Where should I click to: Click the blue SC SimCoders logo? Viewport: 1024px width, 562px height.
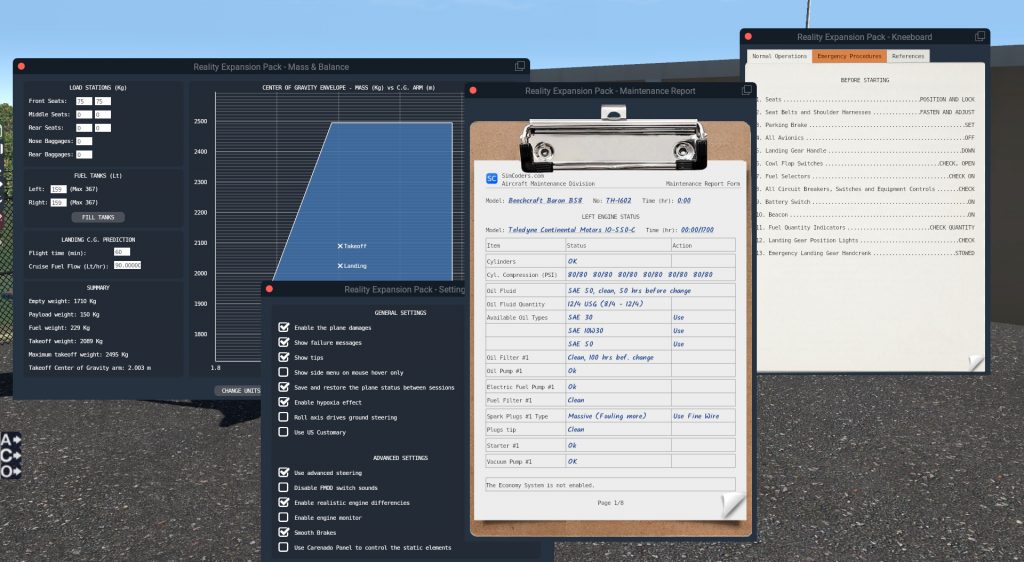point(491,179)
